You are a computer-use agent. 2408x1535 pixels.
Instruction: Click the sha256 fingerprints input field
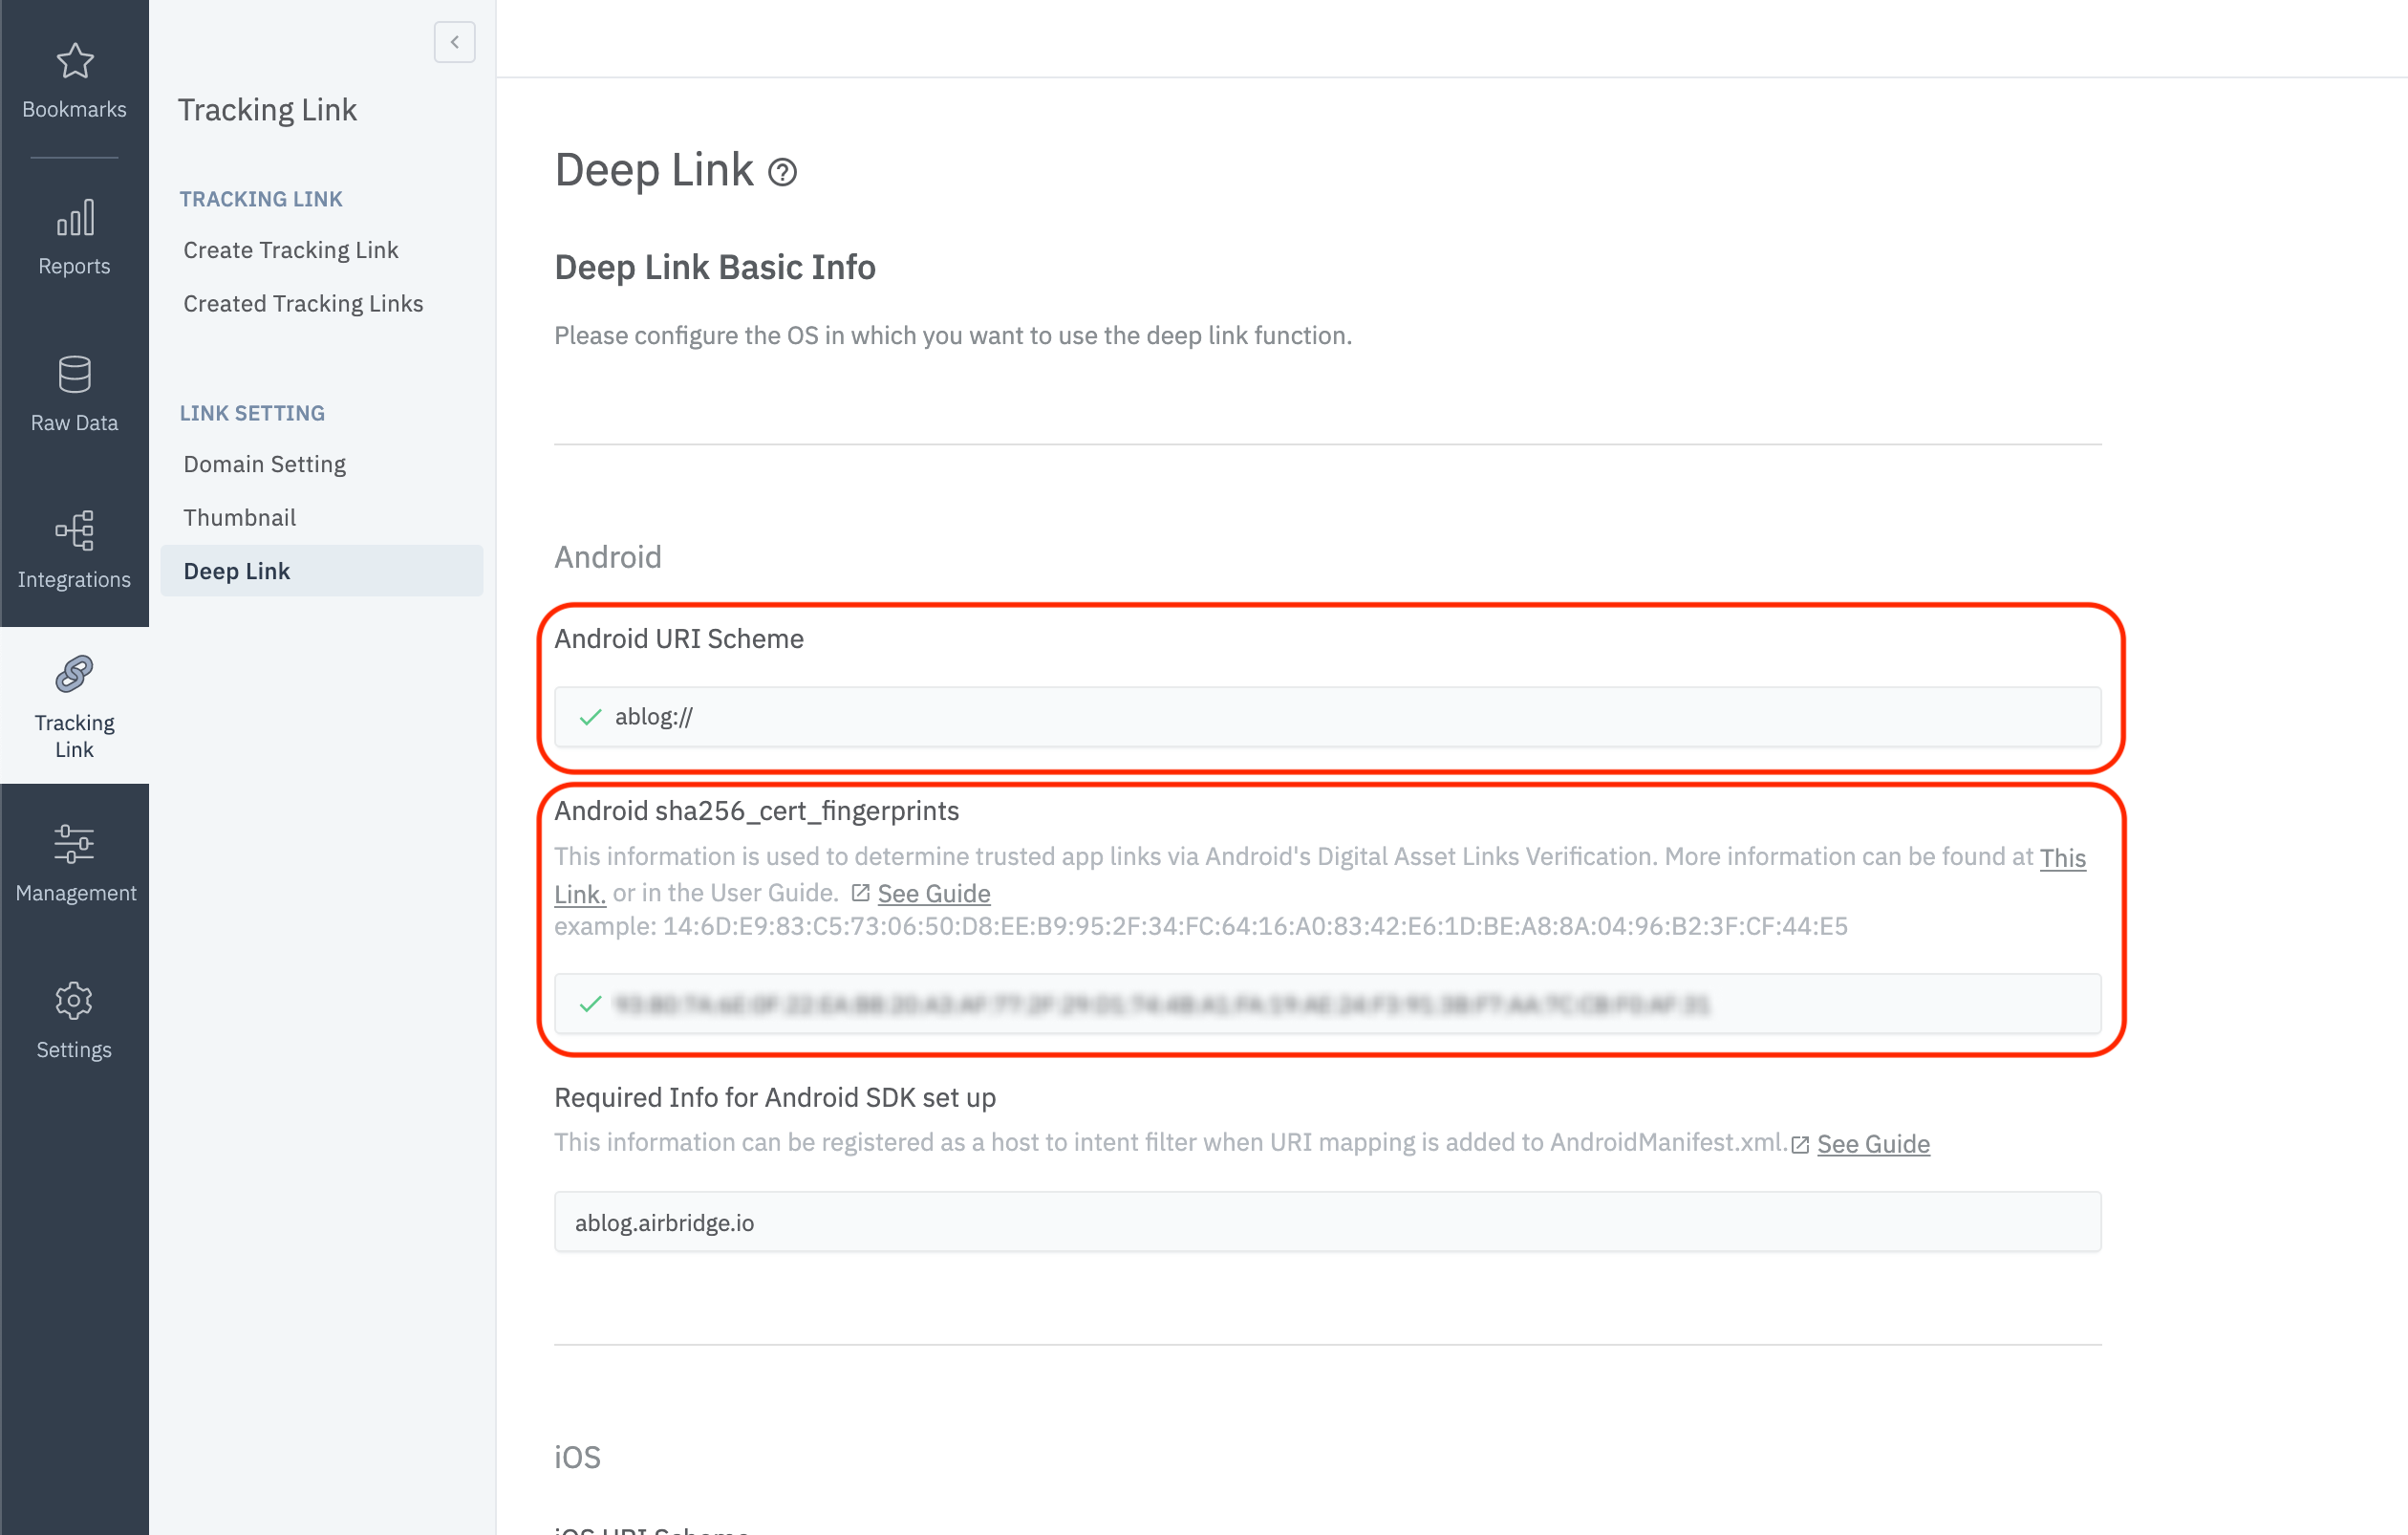click(1327, 1004)
